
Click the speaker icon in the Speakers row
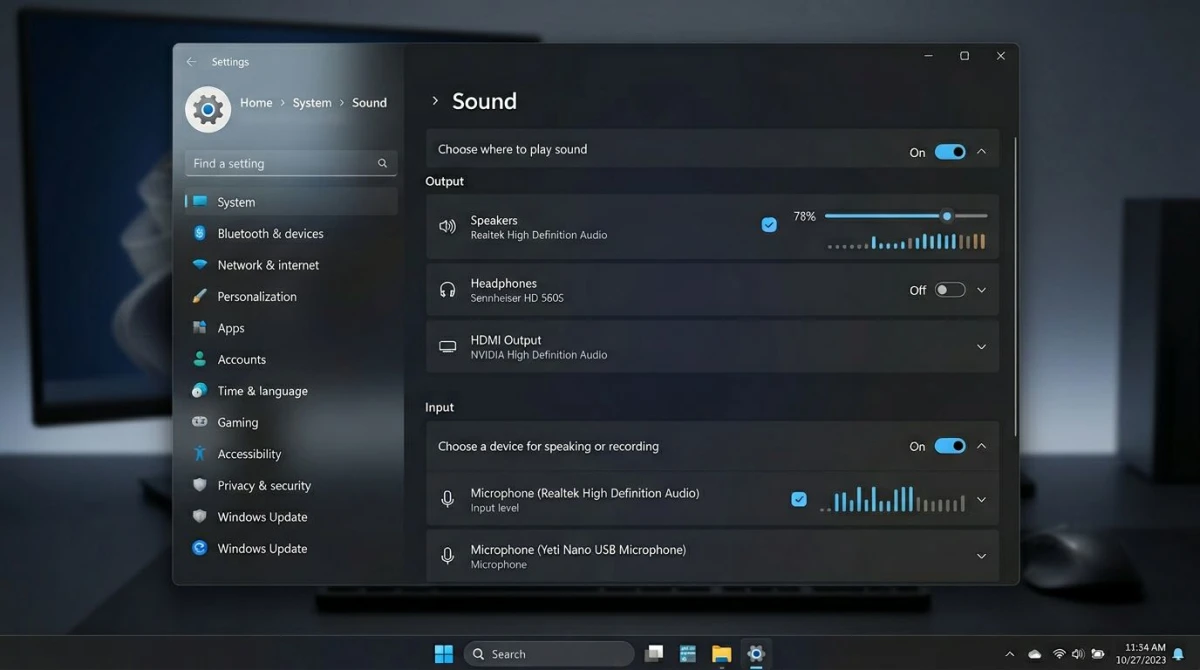pos(447,226)
